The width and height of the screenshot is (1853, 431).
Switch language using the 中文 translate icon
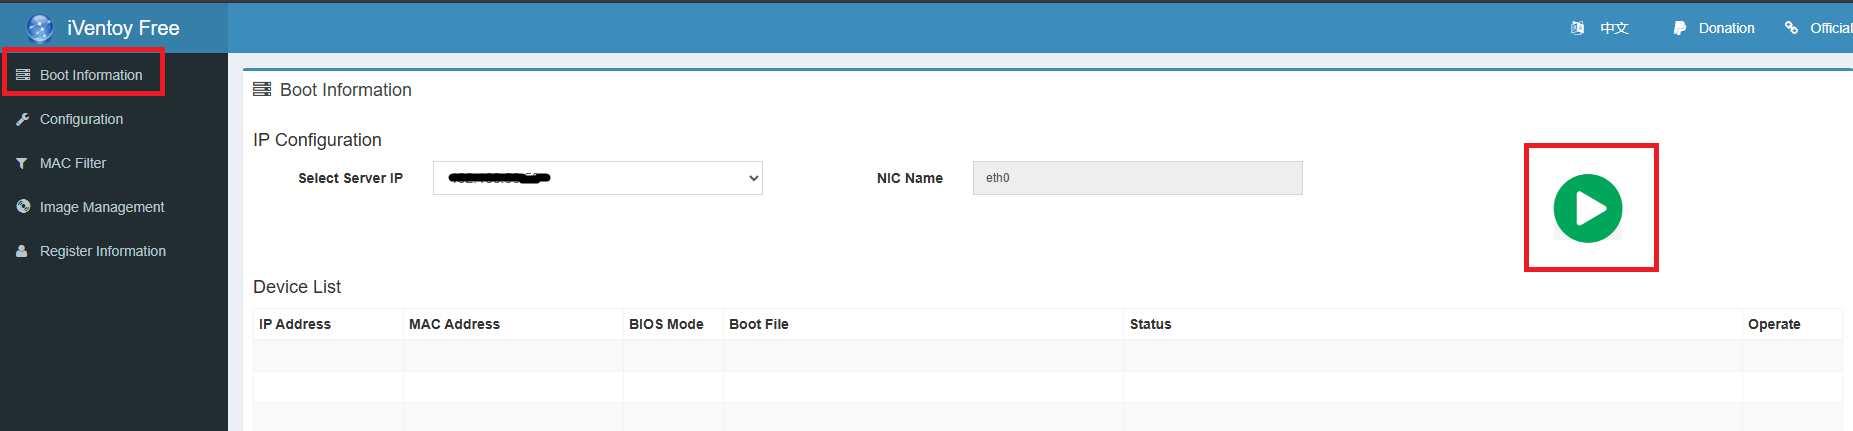(1577, 28)
